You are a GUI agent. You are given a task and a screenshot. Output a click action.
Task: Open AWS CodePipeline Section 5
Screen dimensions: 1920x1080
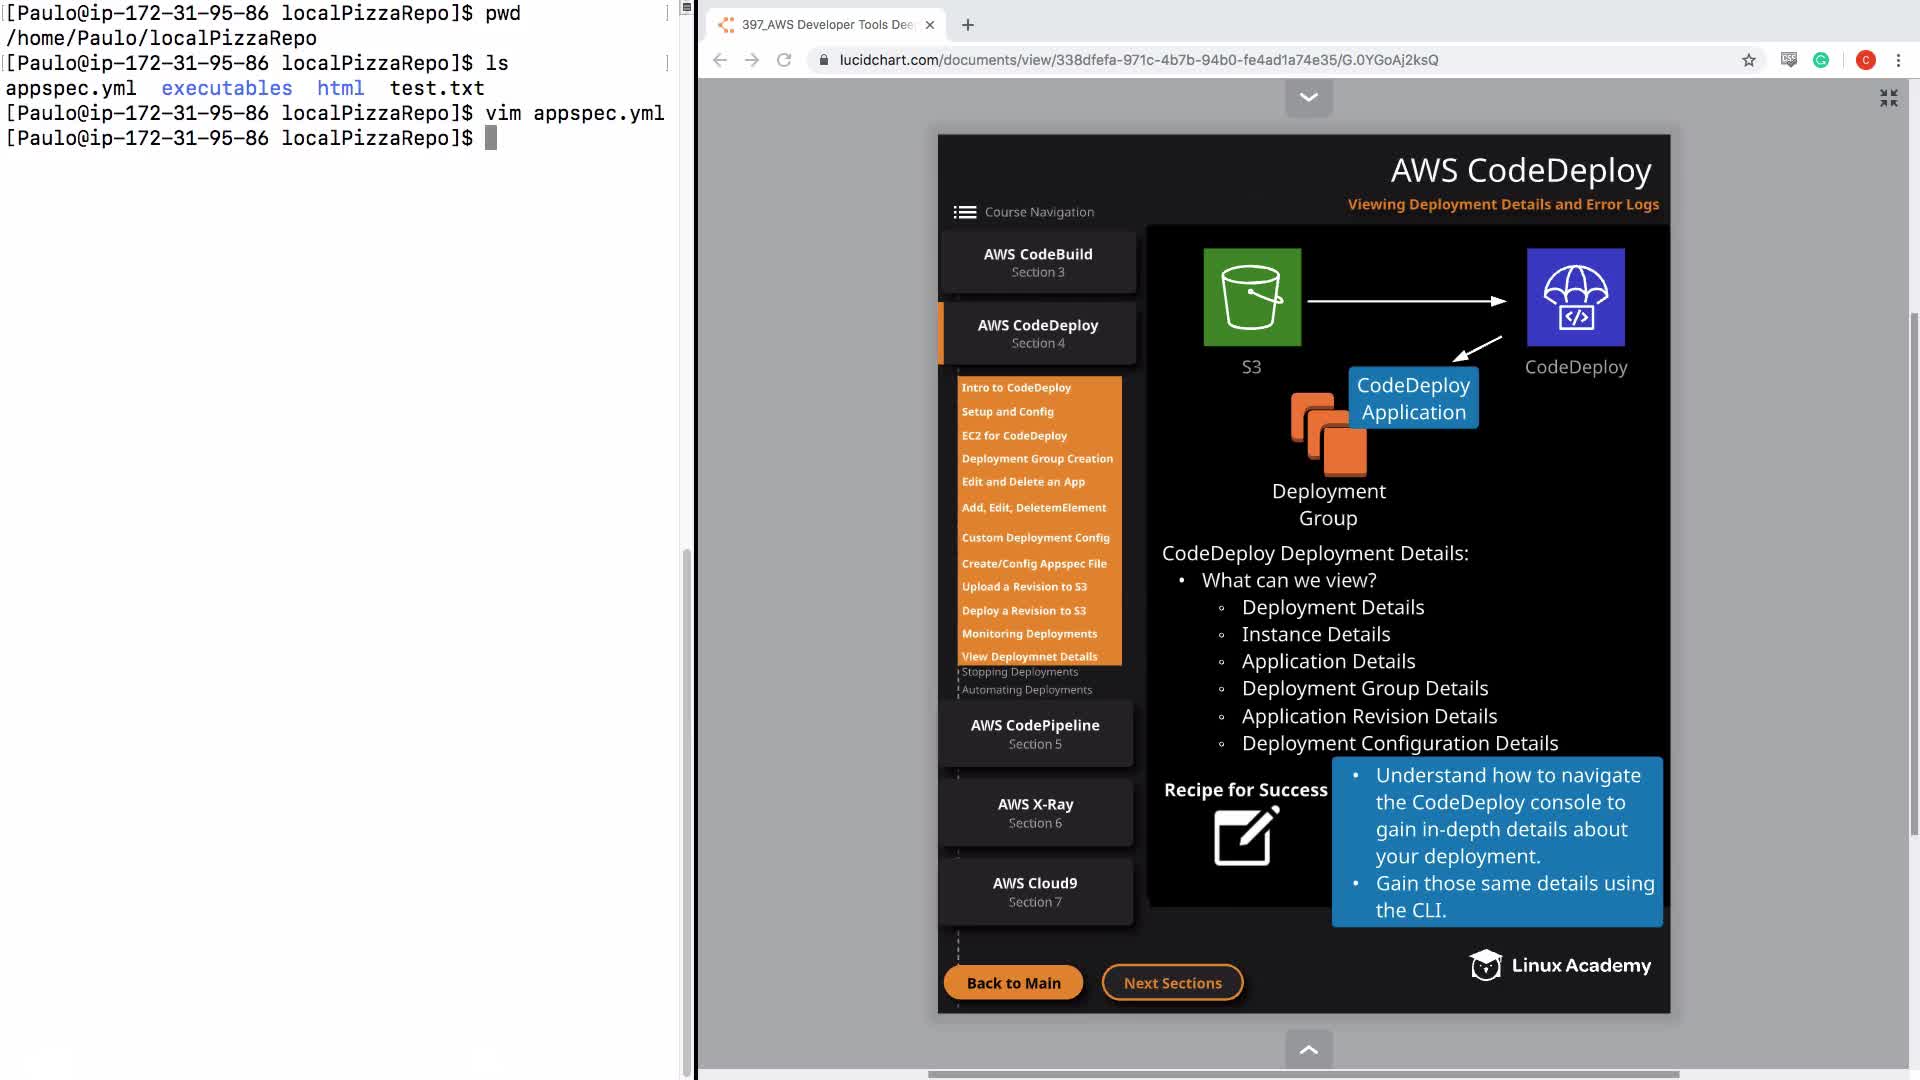pyautogui.click(x=1035, y=733)
